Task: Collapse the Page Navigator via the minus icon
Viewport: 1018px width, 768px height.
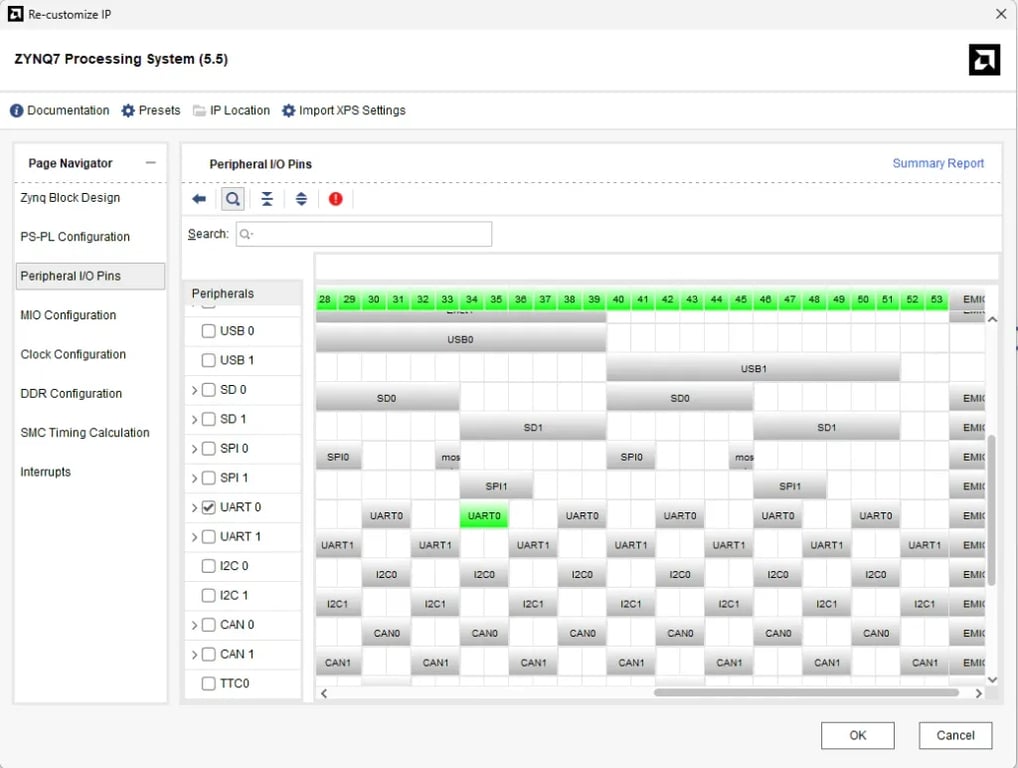Action: click(x=151, y=163)
